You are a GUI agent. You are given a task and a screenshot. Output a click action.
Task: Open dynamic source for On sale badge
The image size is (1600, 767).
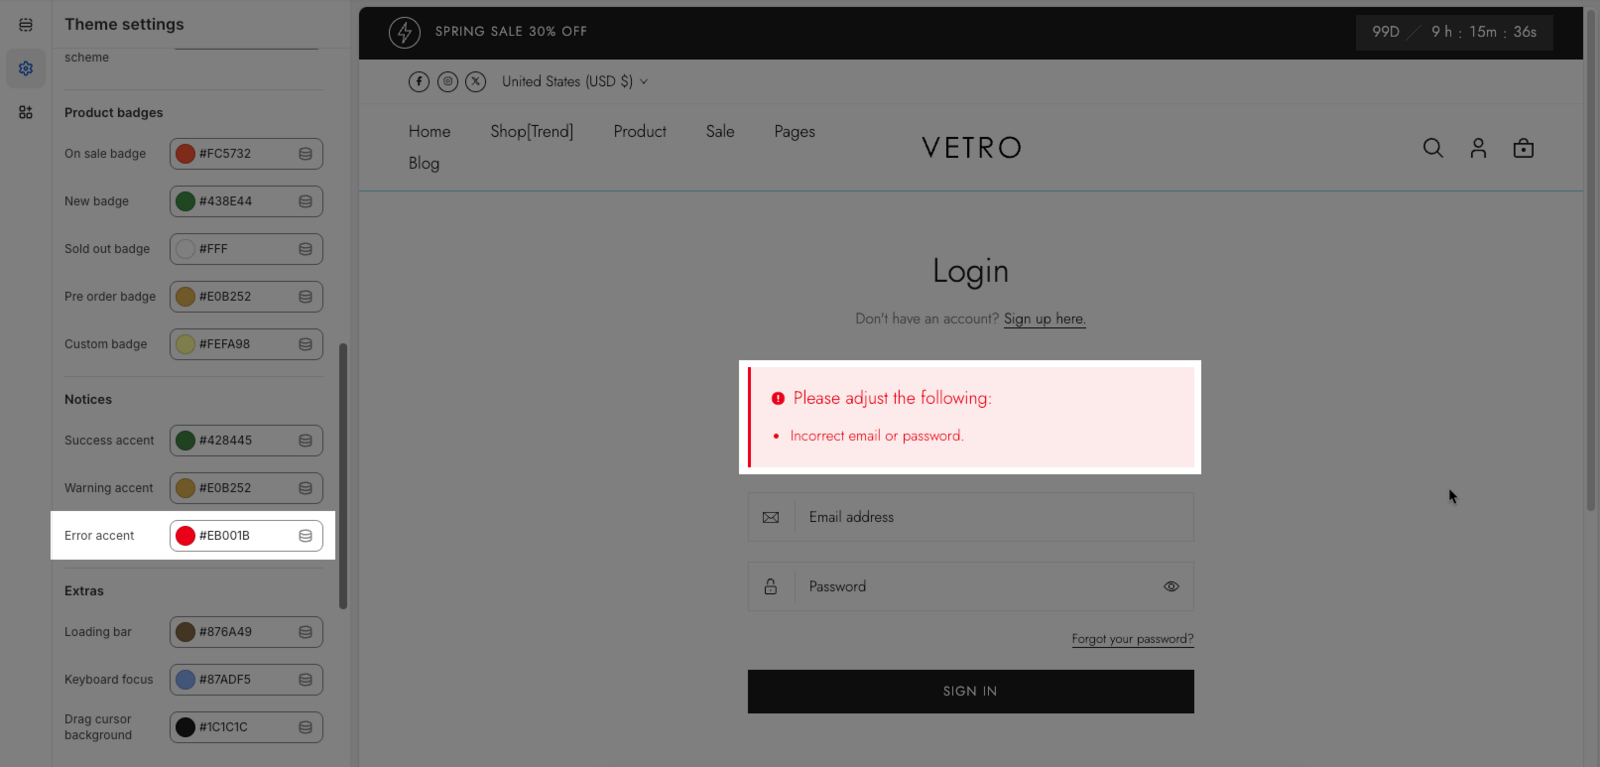(x=306, y=154)
